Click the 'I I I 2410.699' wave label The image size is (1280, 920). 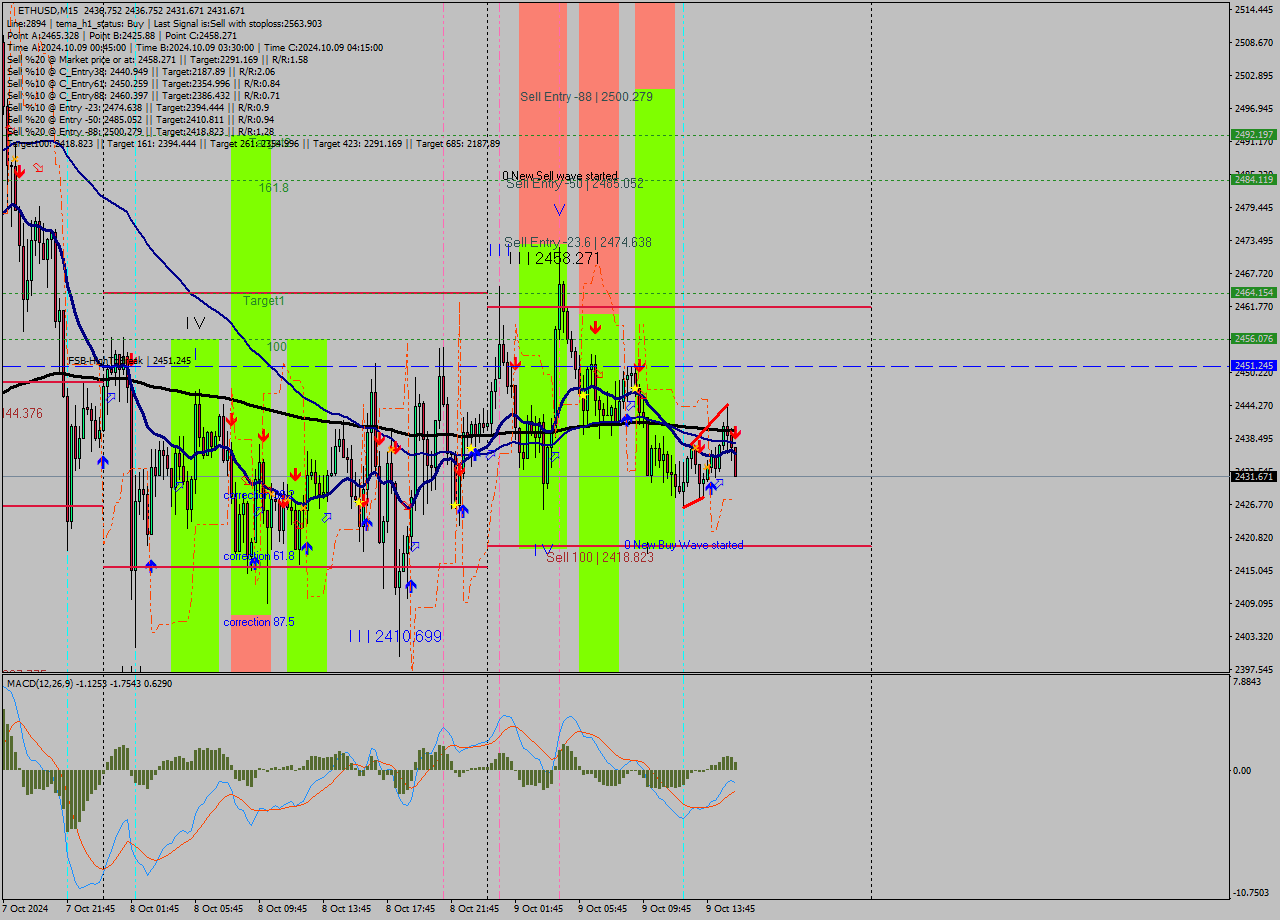395,636
